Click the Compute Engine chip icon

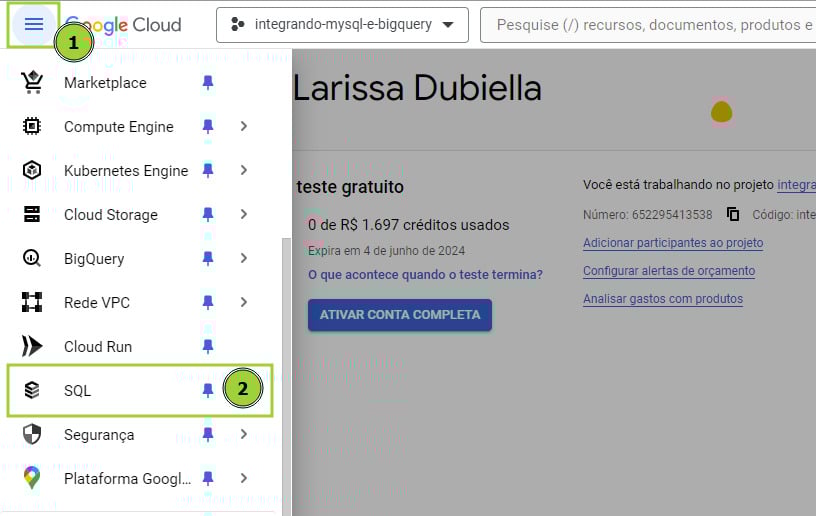(32, 126)
